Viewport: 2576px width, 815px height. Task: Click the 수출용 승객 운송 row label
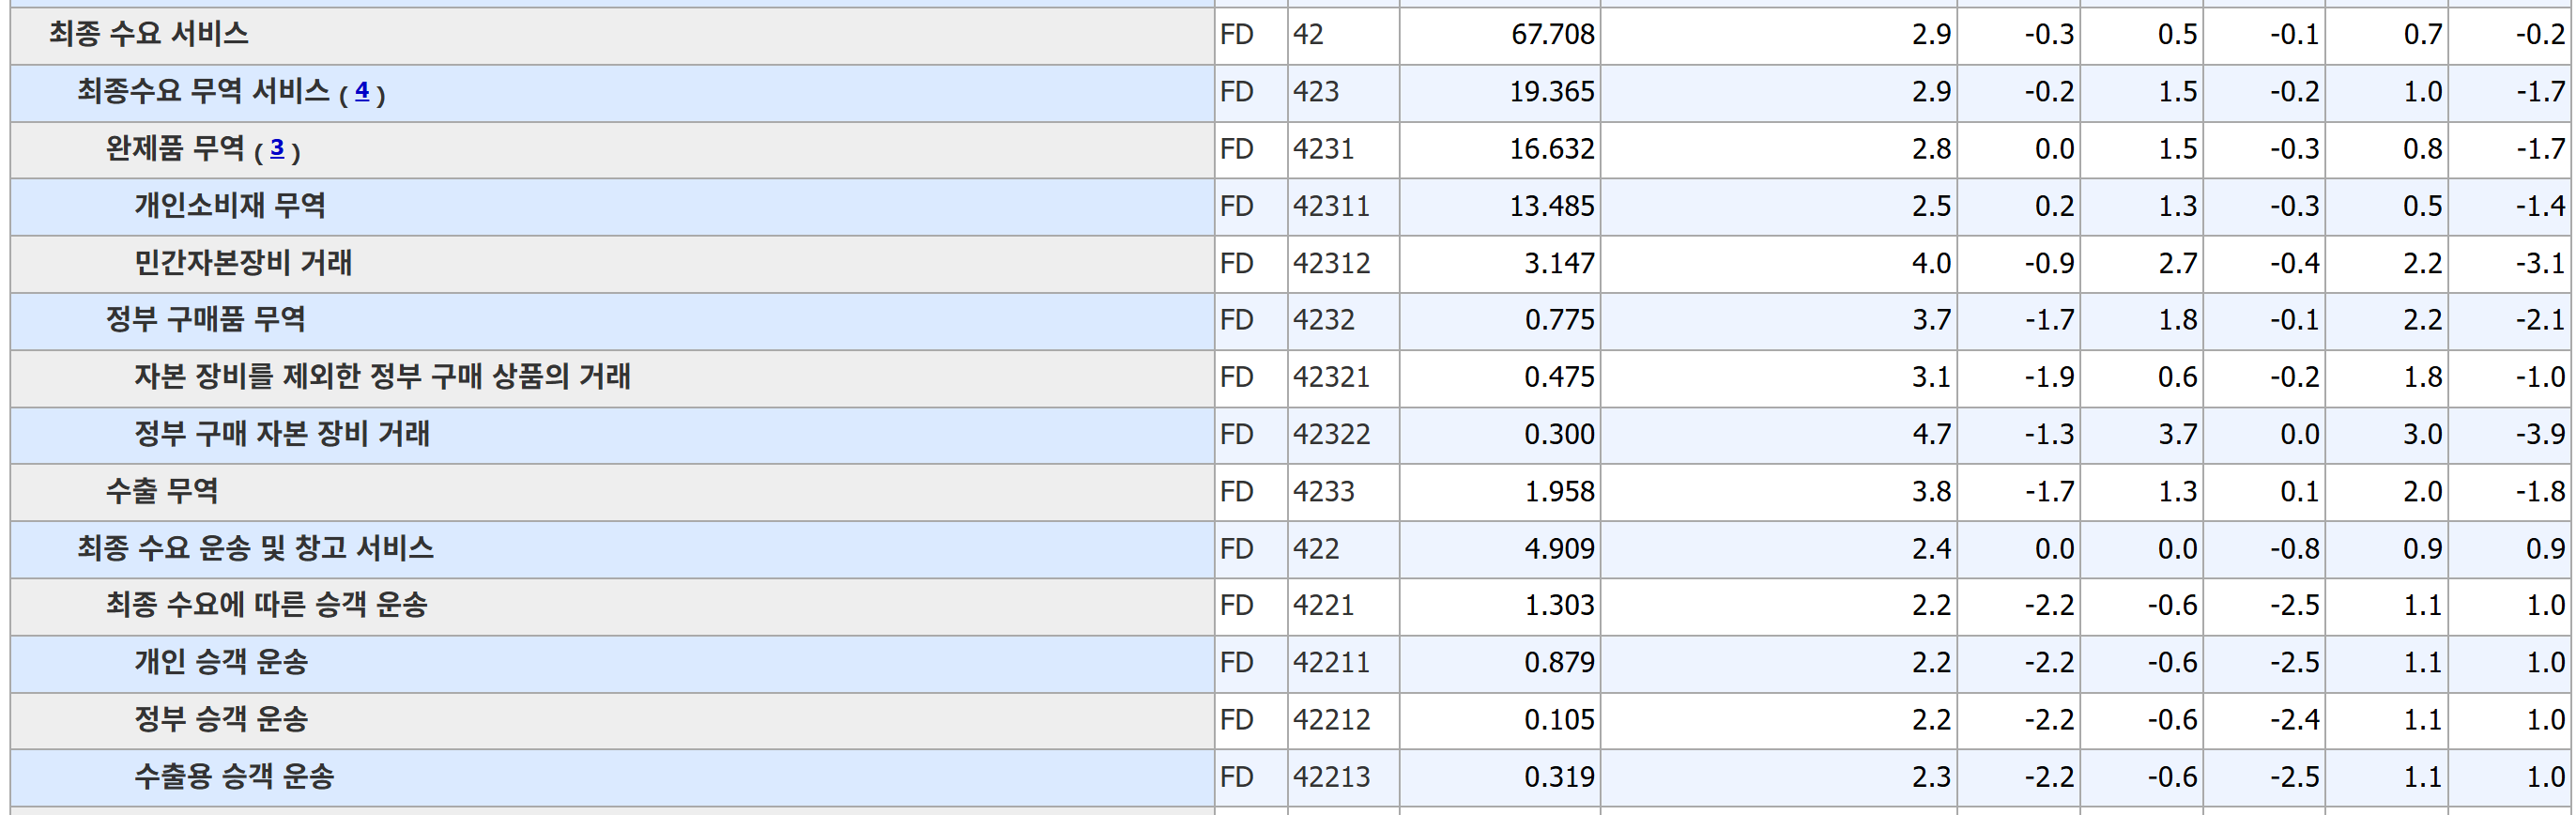(x=234, y=776)
